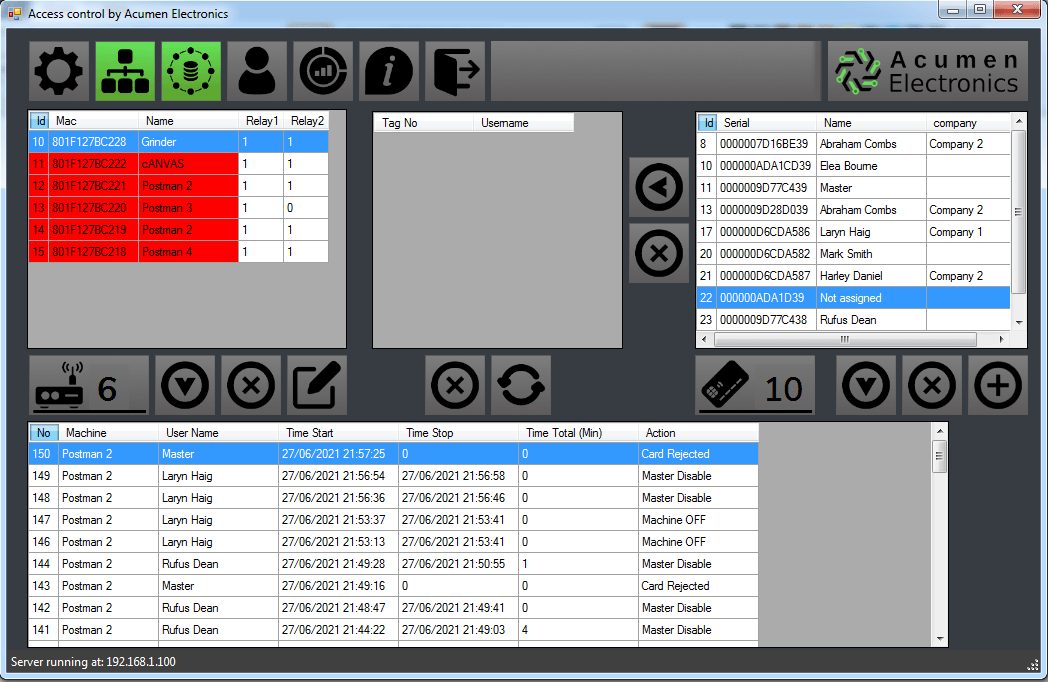Click the green network hierarchy icon

(x=125, y=72)
